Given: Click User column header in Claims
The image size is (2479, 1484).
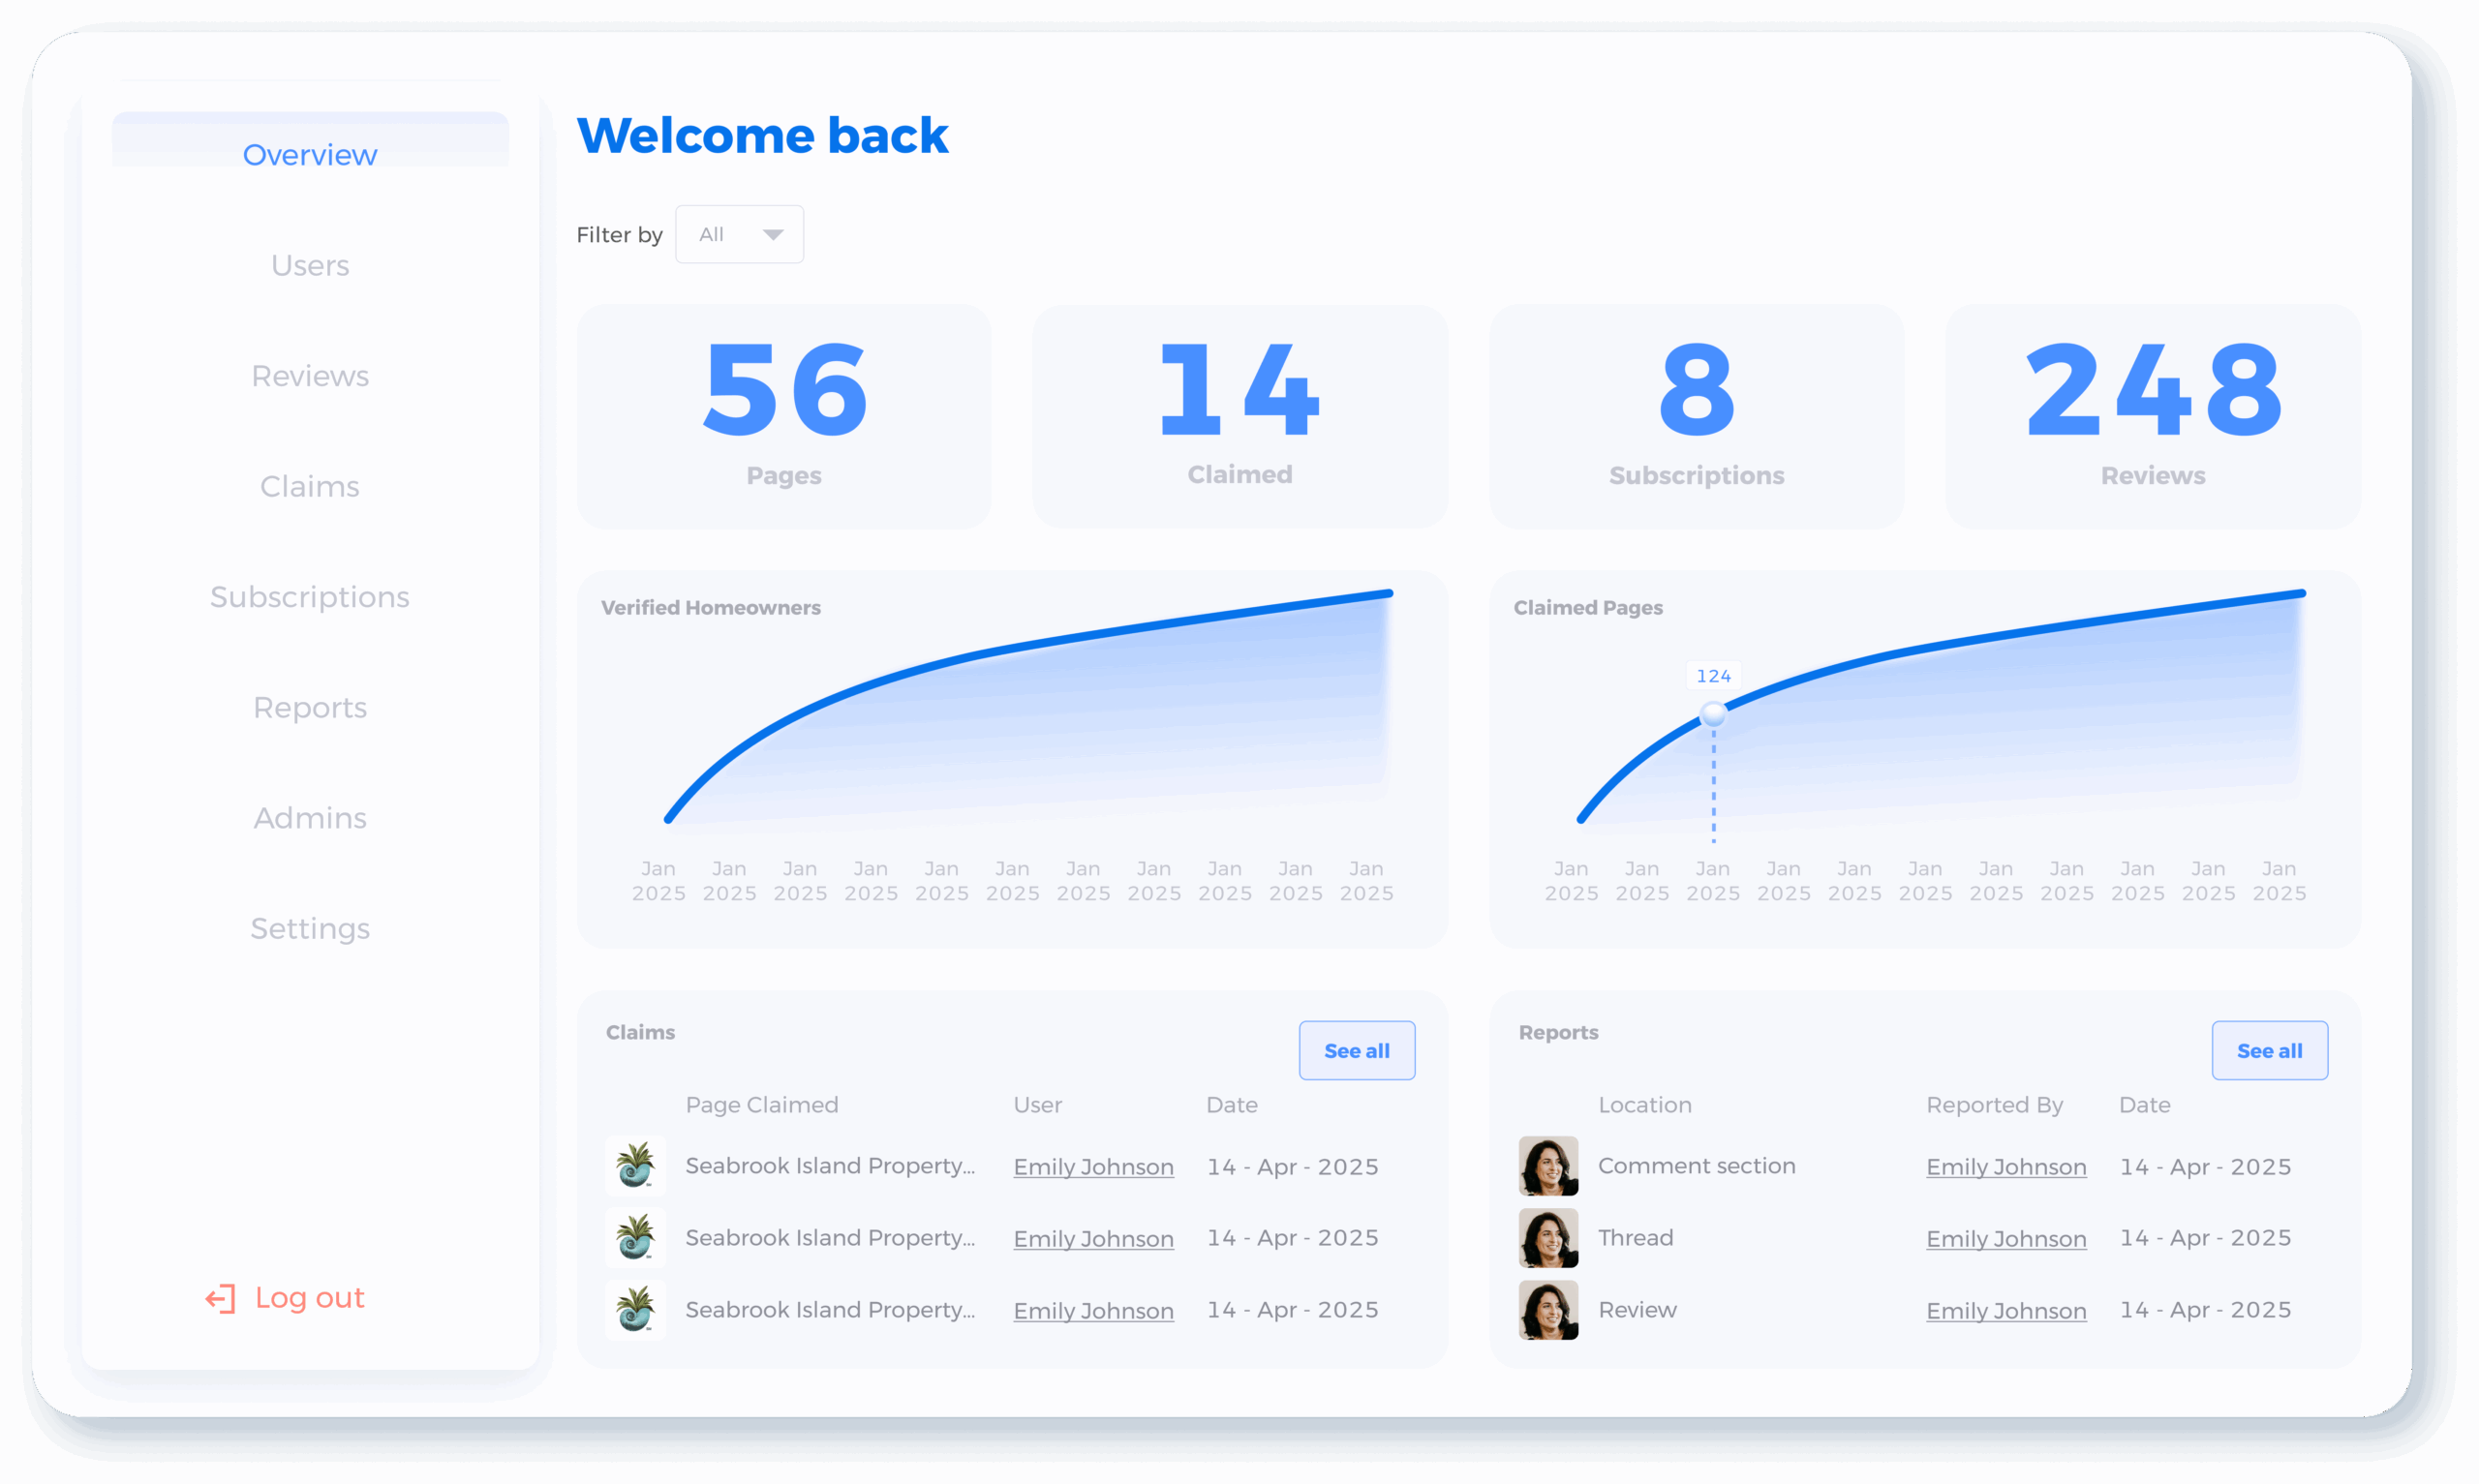Looking at the screenshot, I should 1037,1105.
